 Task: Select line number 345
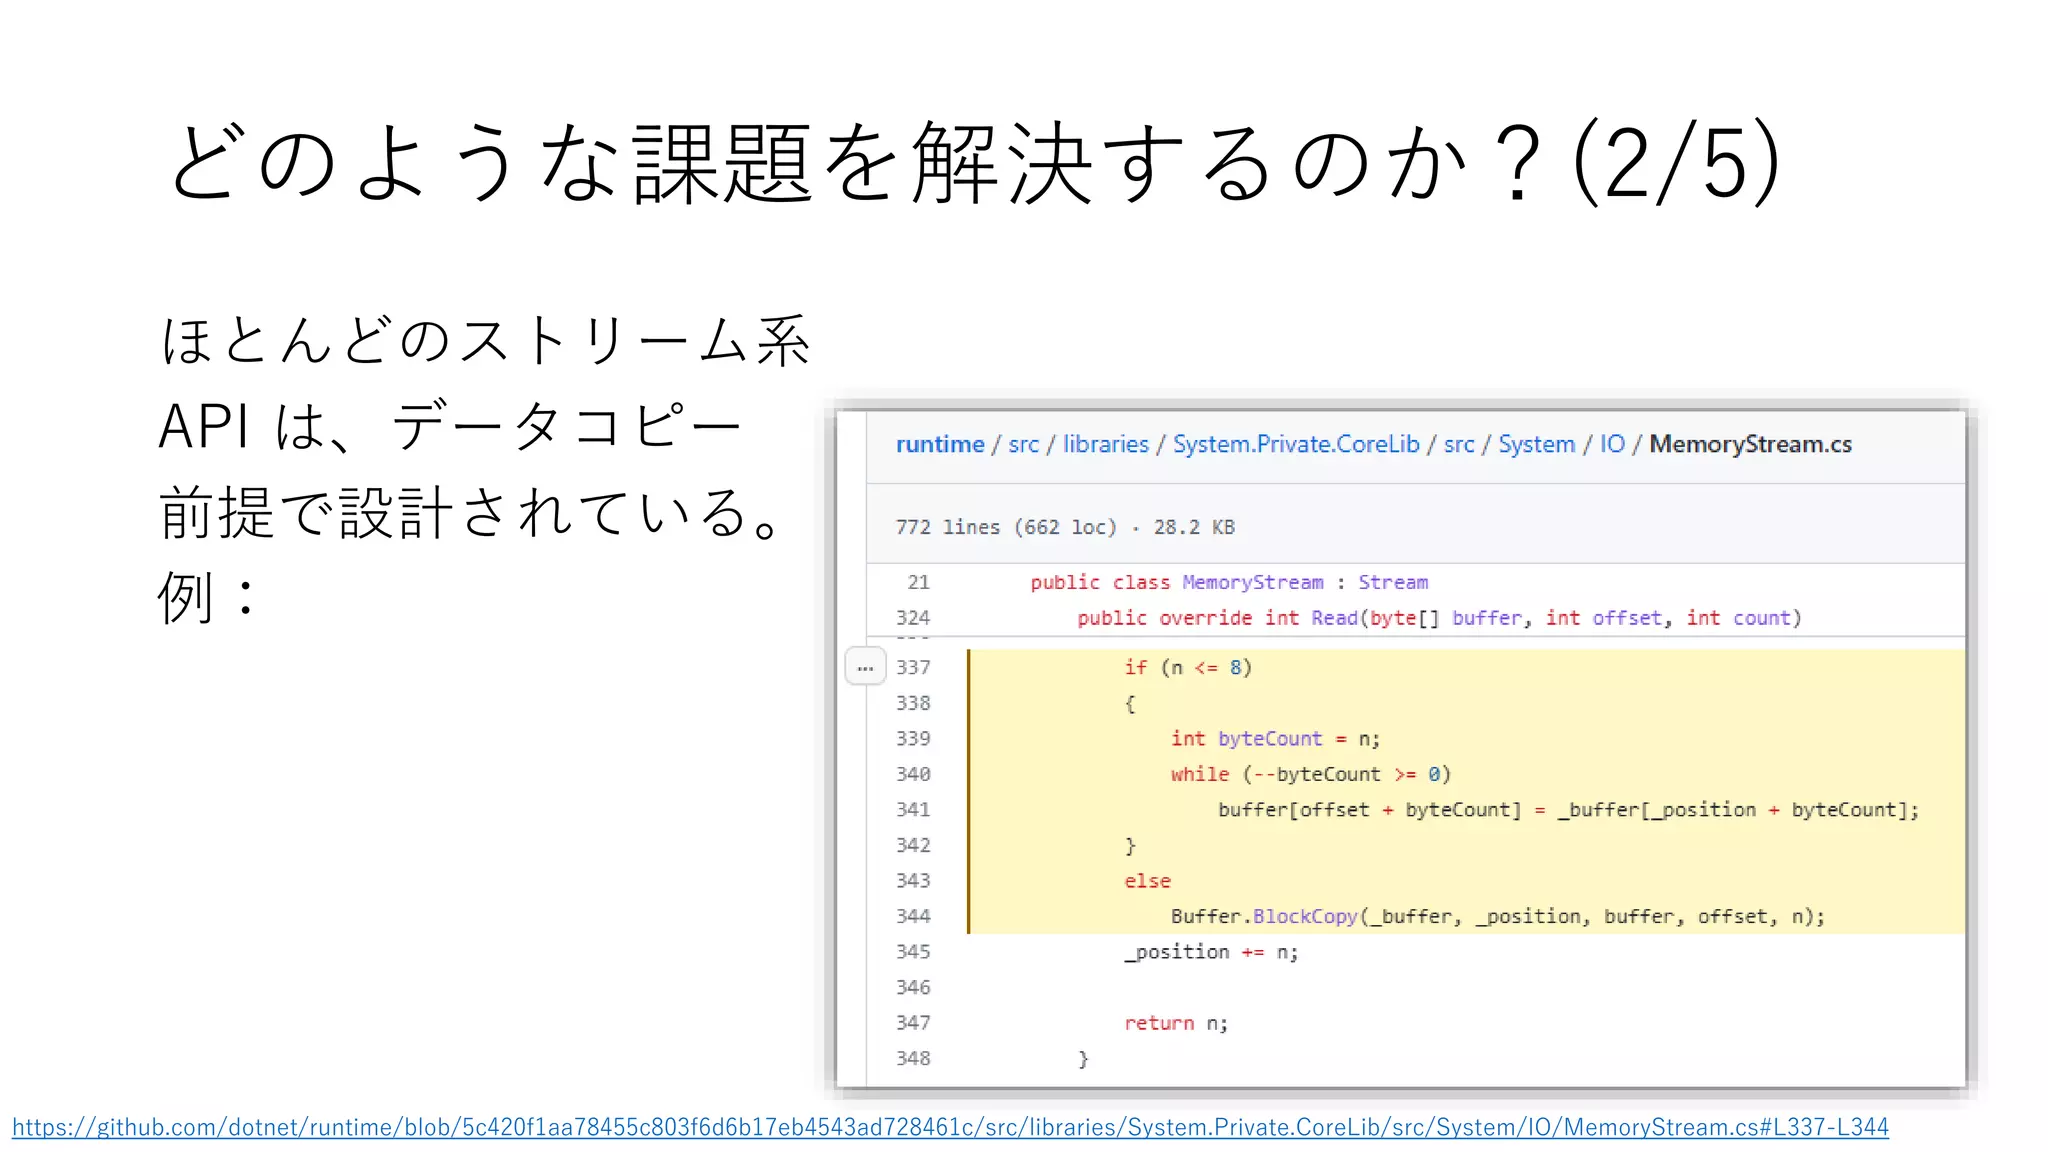[x=913, y=951]
